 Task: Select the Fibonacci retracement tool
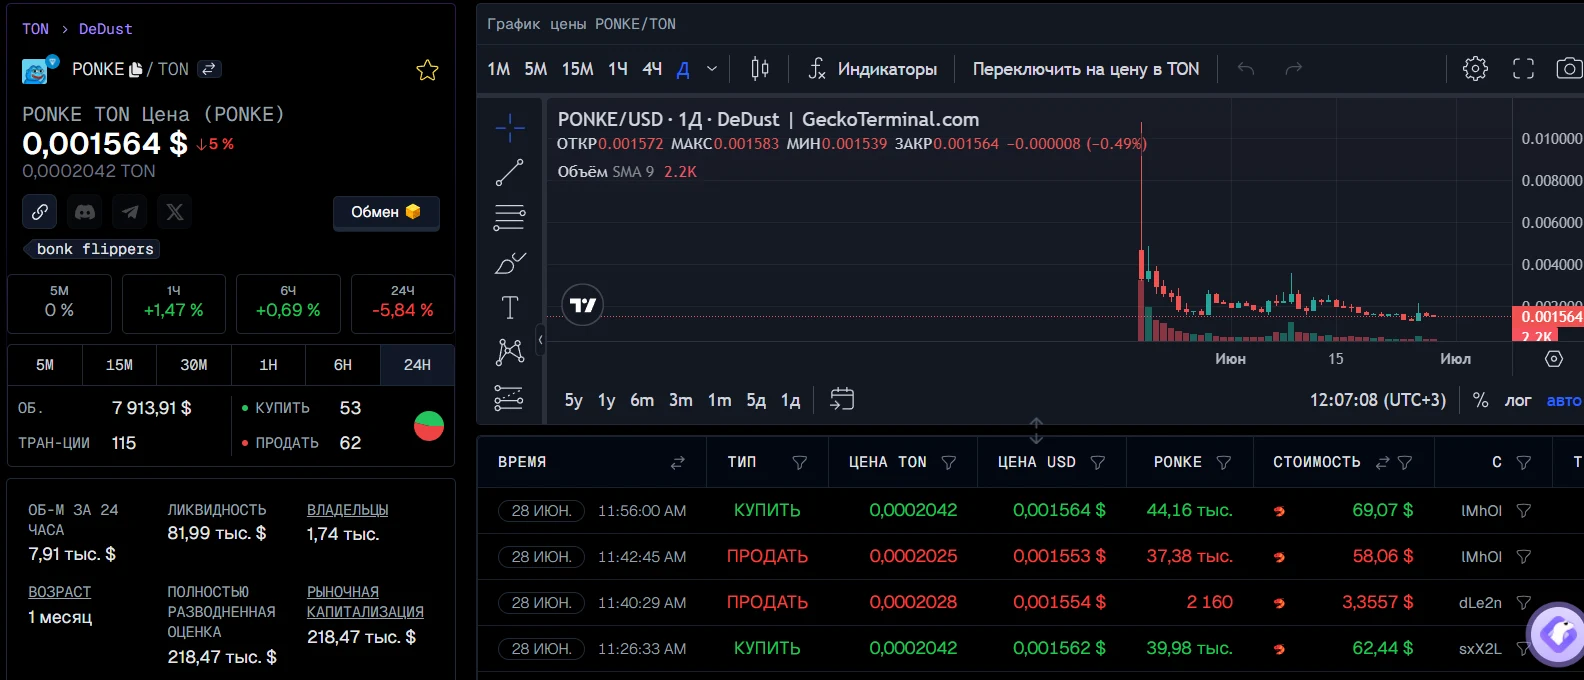[x=510, y=217]
